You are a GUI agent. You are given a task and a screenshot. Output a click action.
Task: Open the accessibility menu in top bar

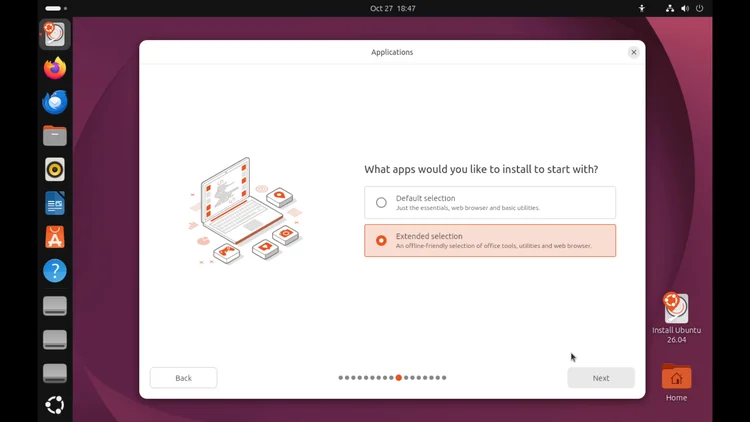(x=641, y=8)
